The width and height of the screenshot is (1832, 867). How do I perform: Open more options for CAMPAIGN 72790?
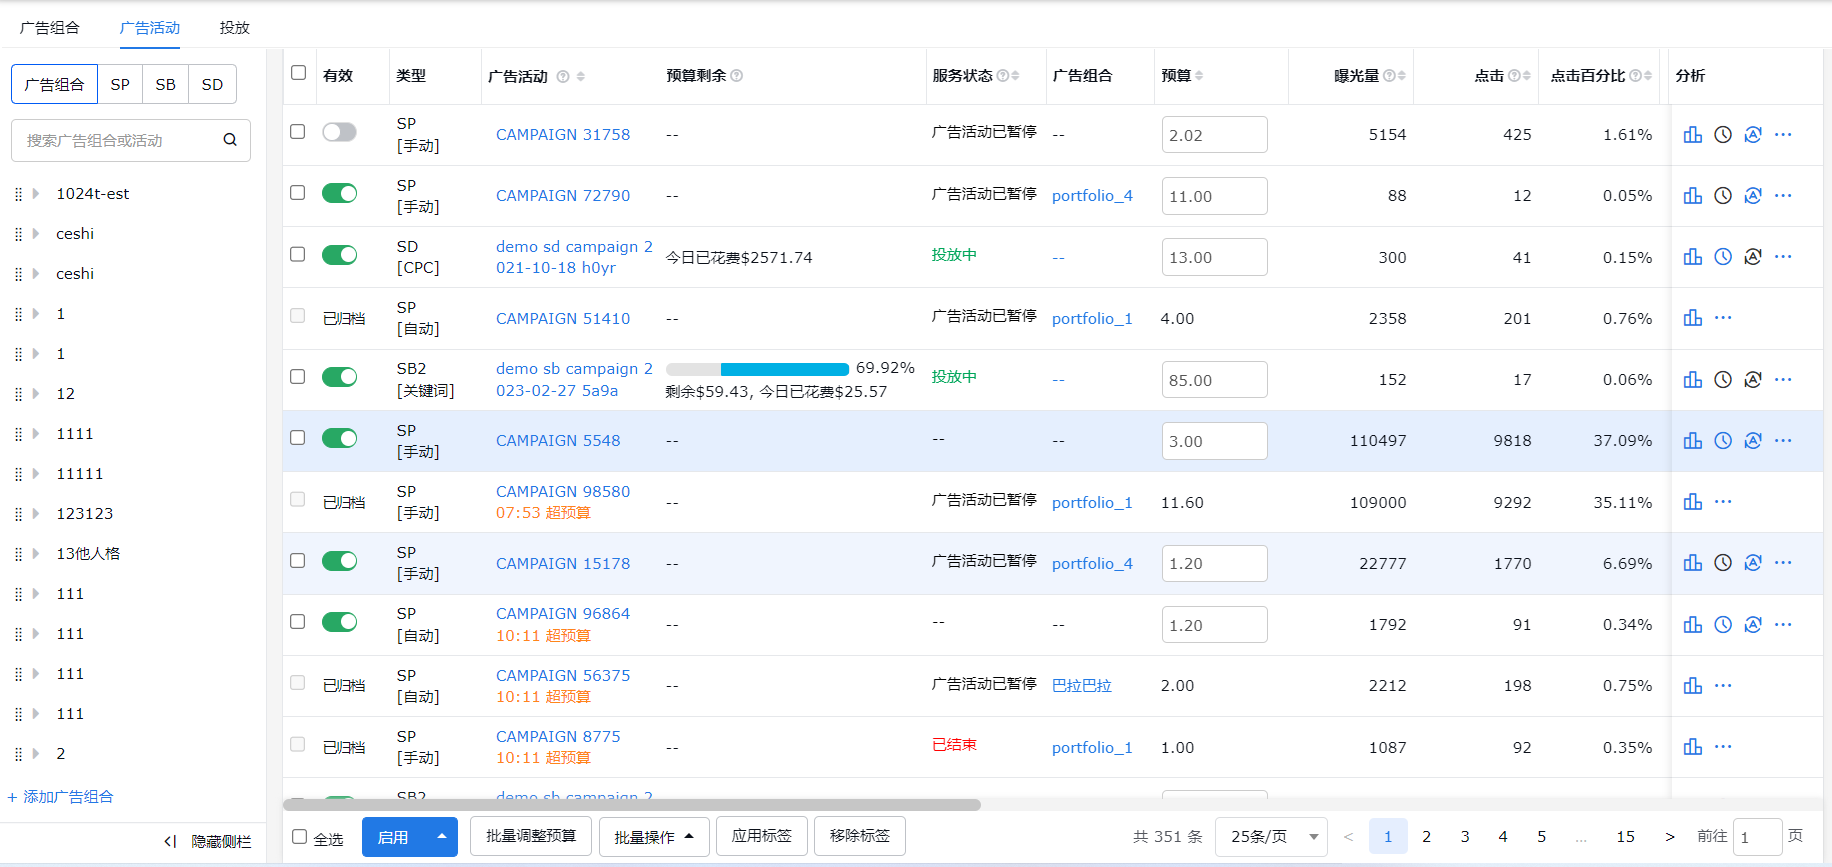coord(1783,196)
